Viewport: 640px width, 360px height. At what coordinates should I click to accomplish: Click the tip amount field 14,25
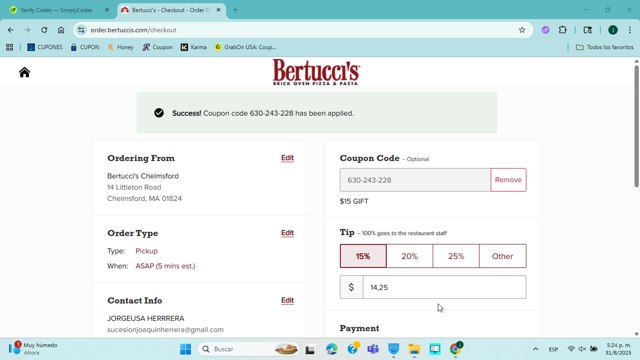[444, 287]
